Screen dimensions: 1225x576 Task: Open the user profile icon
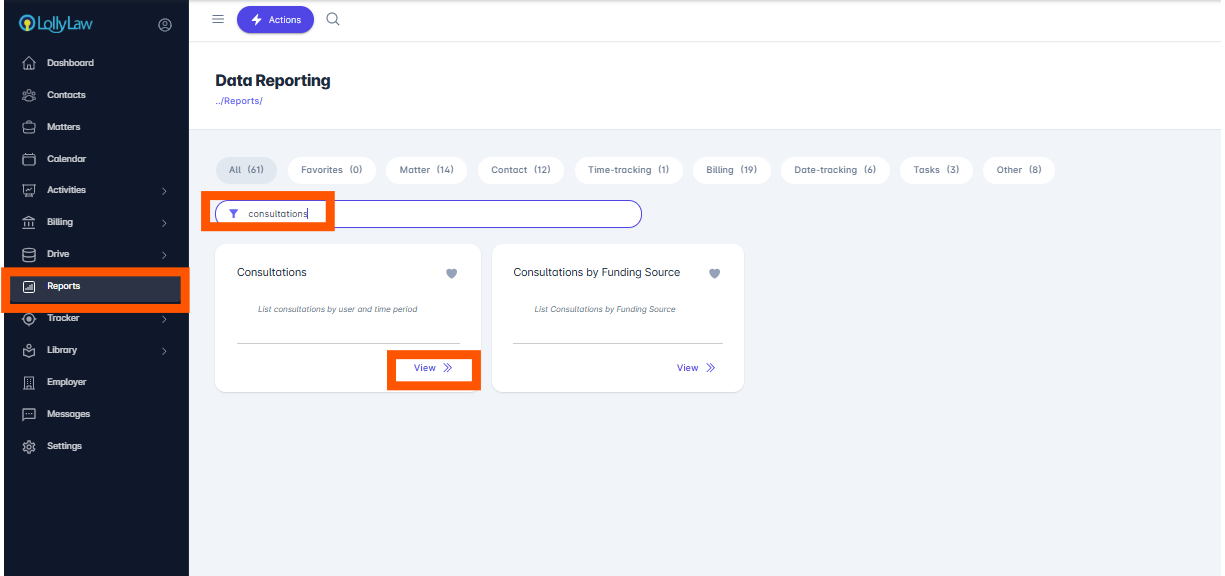[165, 25]
